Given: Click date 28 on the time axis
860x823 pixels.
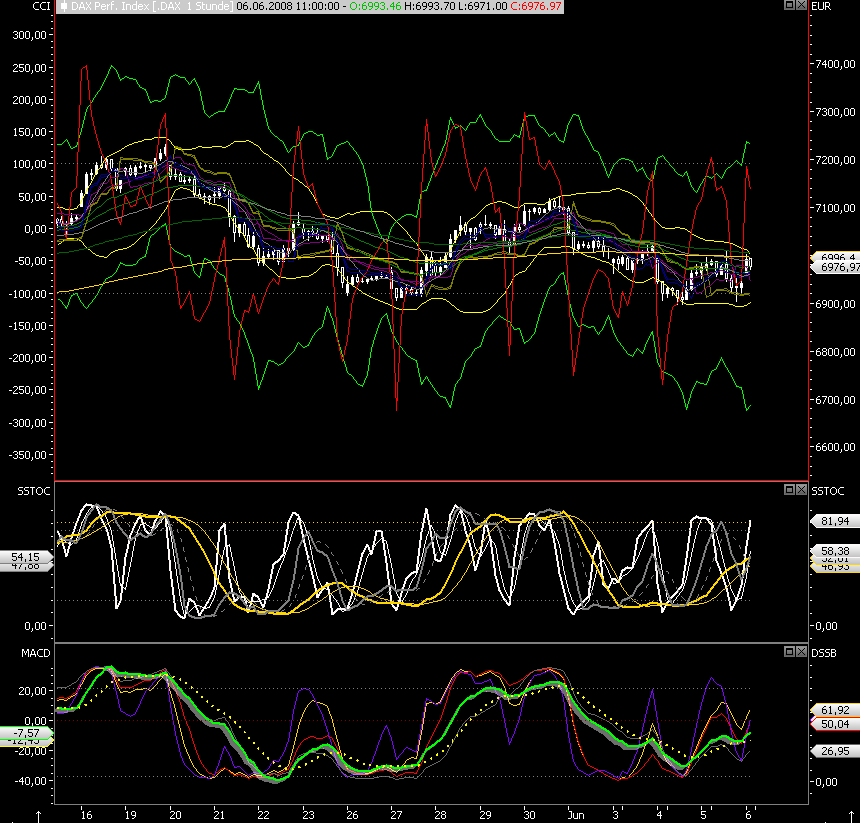Looking at the screenshot, I should point(440,815).
